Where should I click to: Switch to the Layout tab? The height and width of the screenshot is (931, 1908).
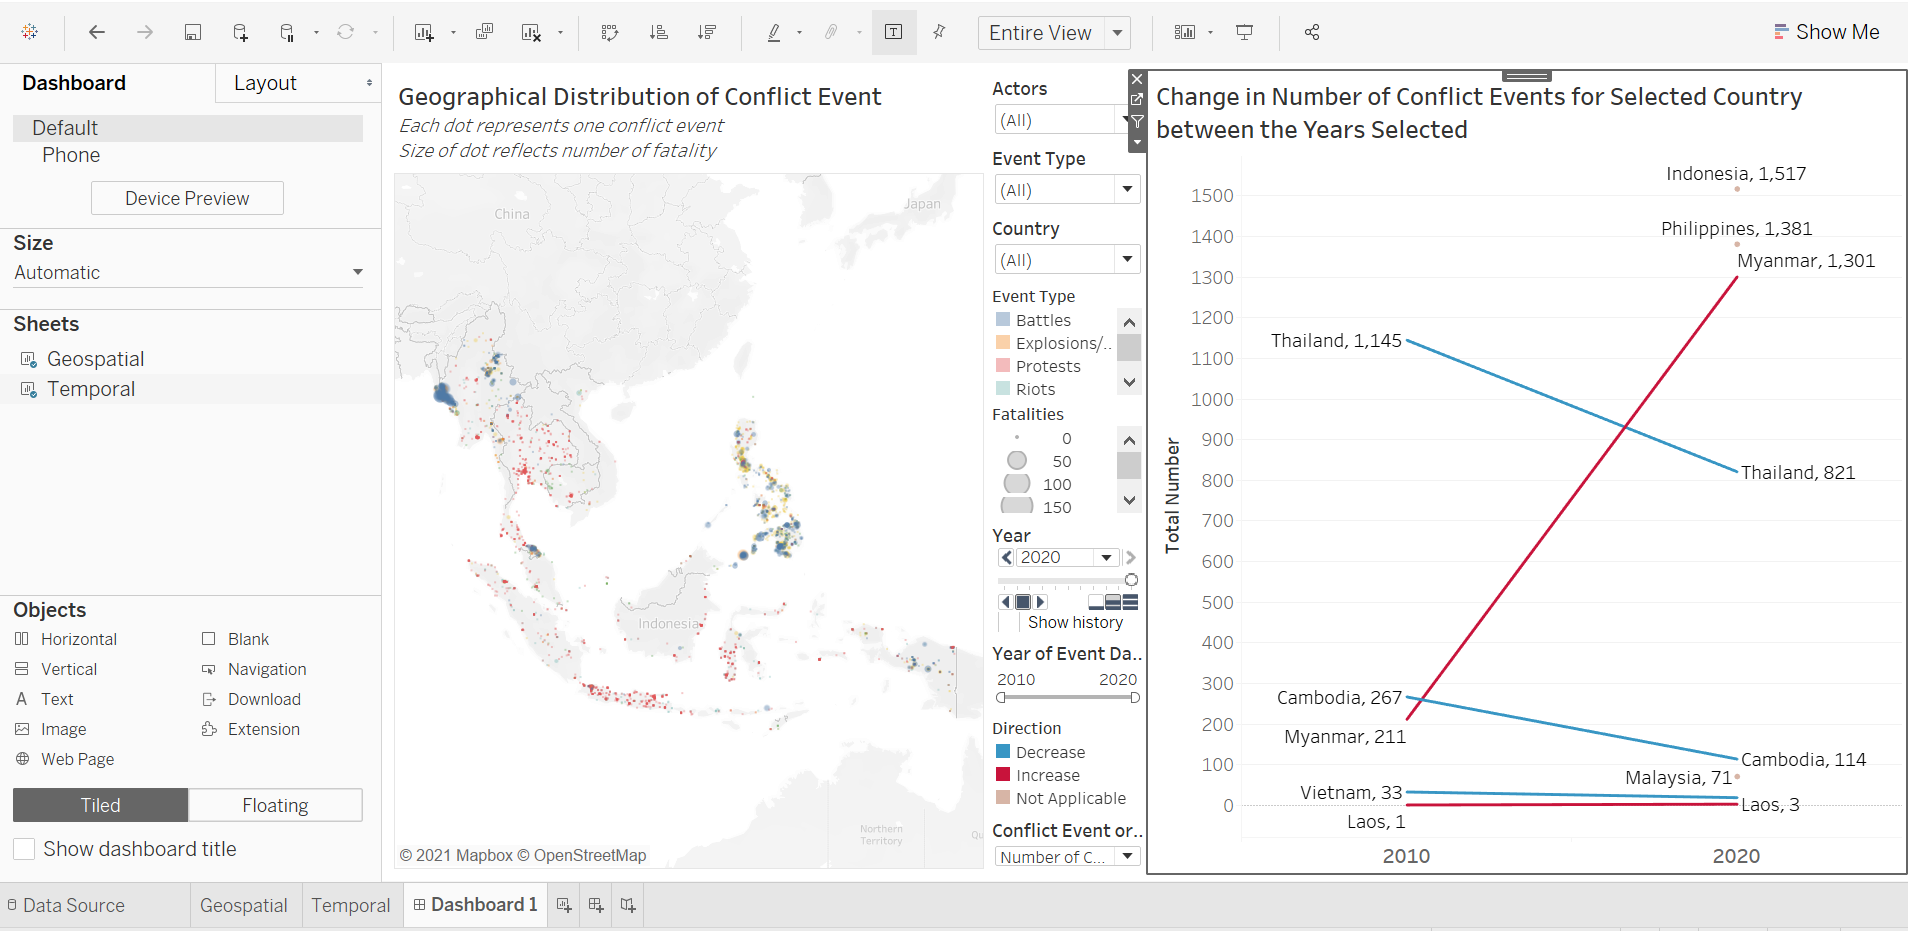[x=266, y=83]
